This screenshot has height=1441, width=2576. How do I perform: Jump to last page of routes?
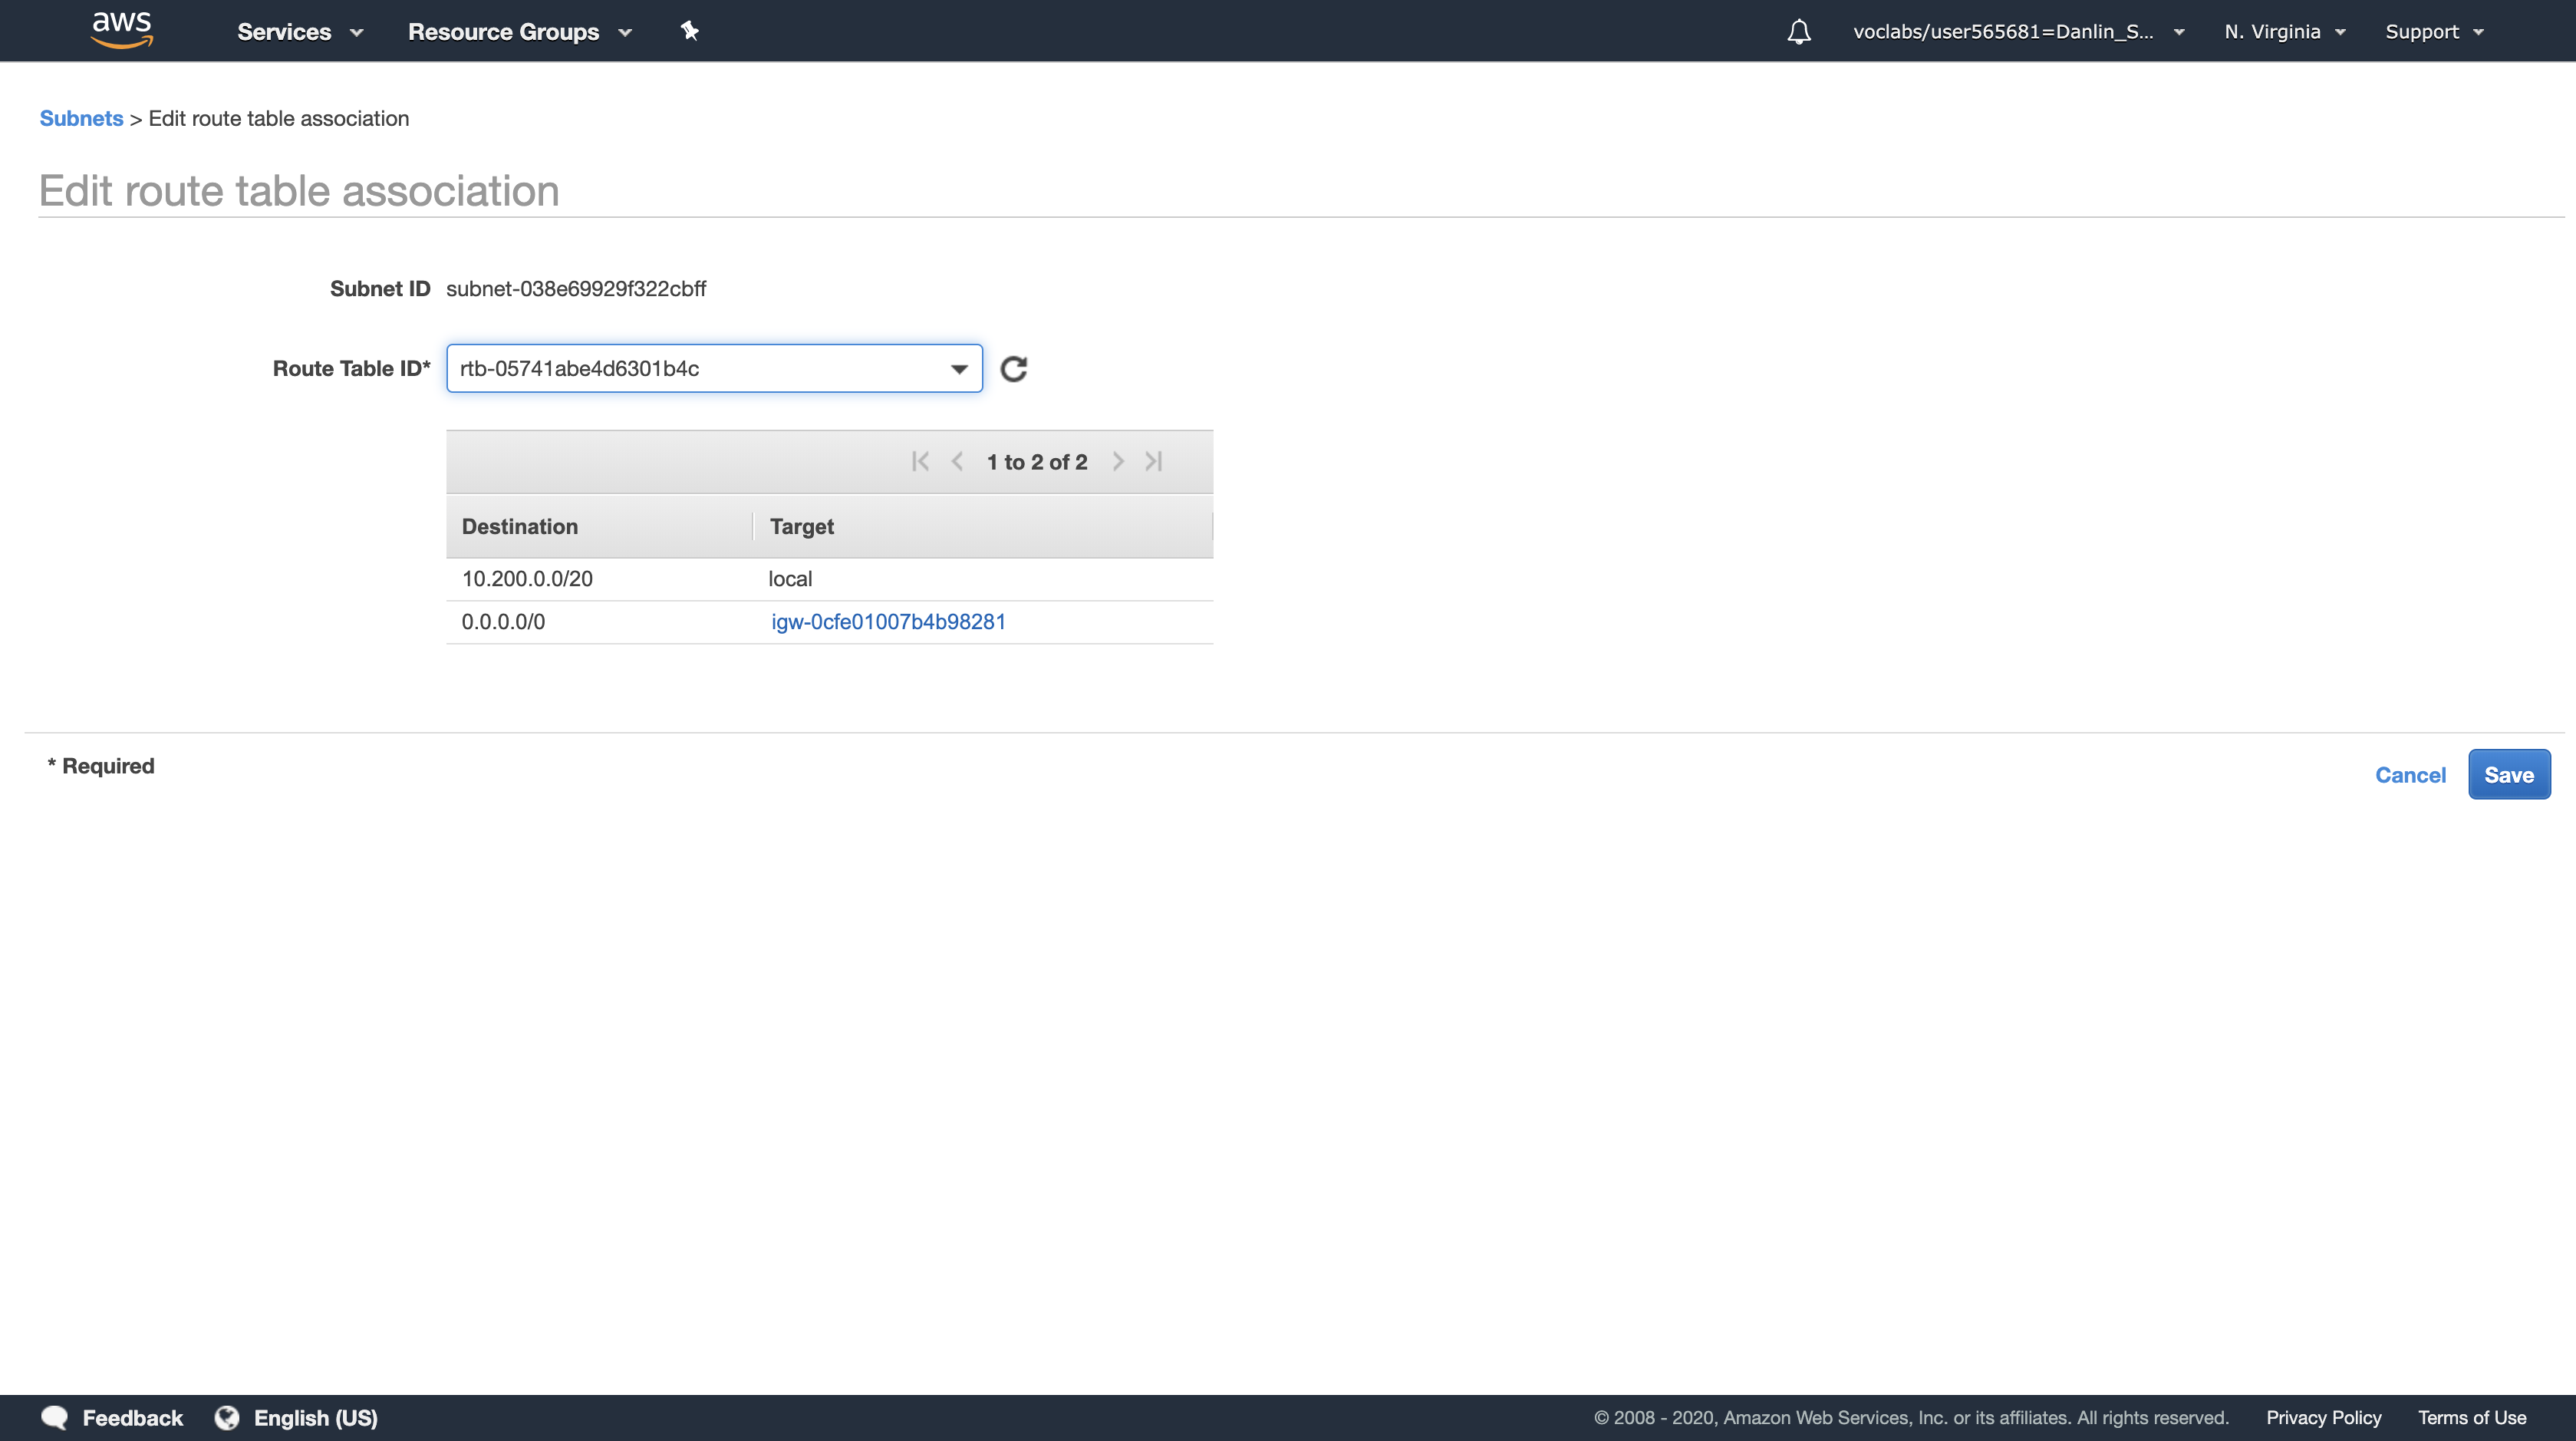[1154, 461]
